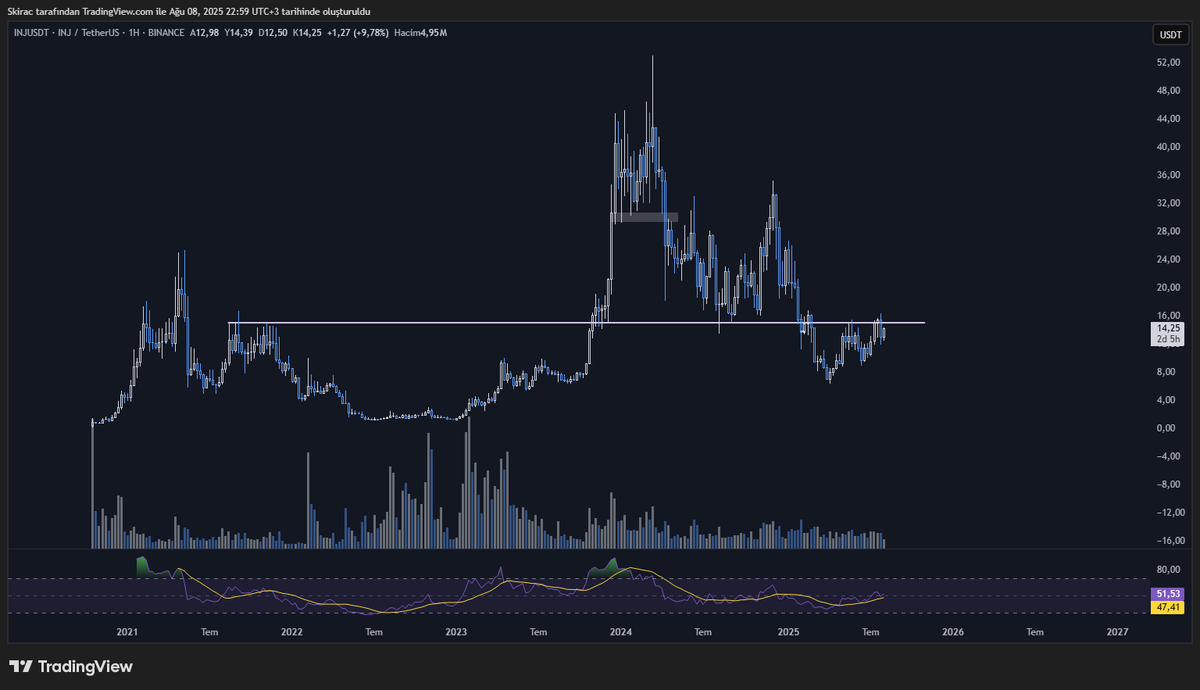1200x690 pixels.
Task: Click the 16,00 price axis label
Action: (x=1169, y=315)
